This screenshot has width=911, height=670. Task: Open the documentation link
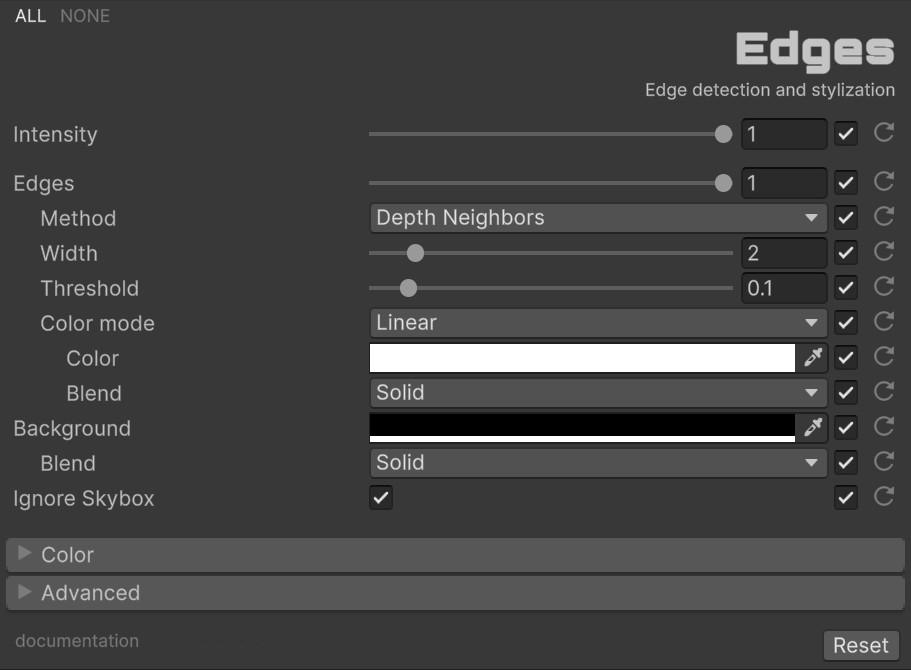point(77,641)
